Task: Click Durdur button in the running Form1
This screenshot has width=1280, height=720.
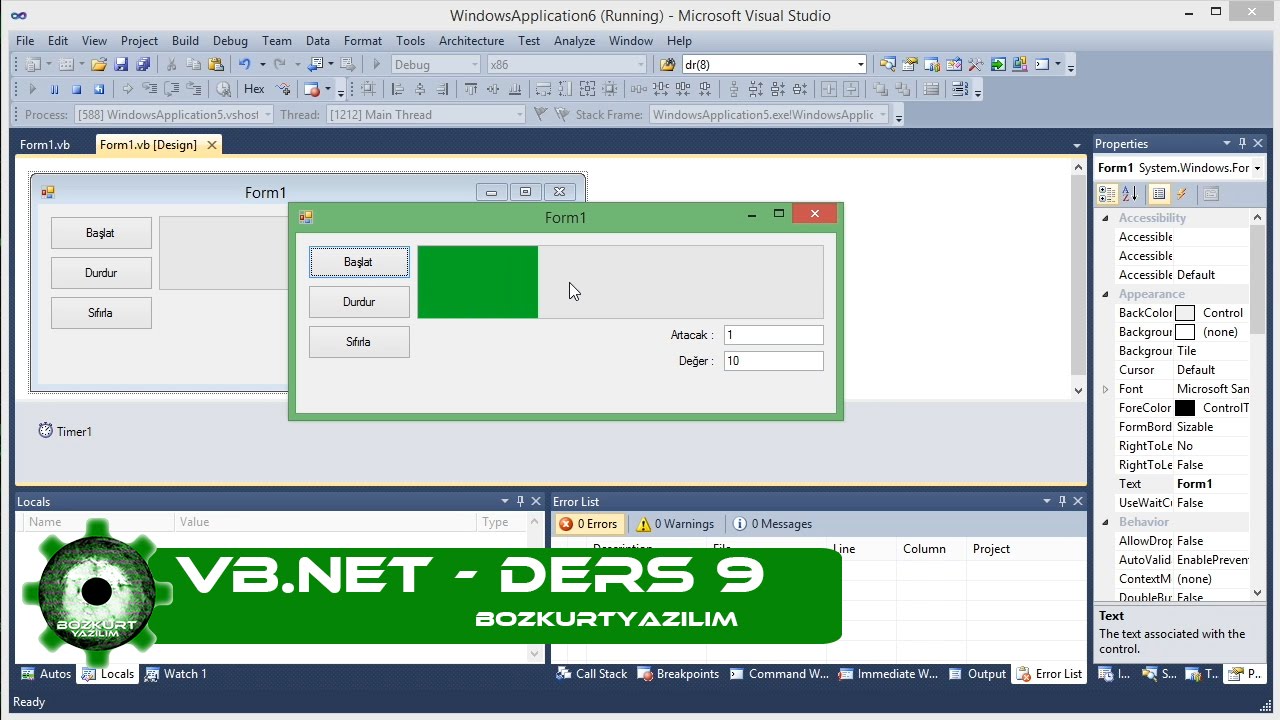Action: [x=359, y=302]
